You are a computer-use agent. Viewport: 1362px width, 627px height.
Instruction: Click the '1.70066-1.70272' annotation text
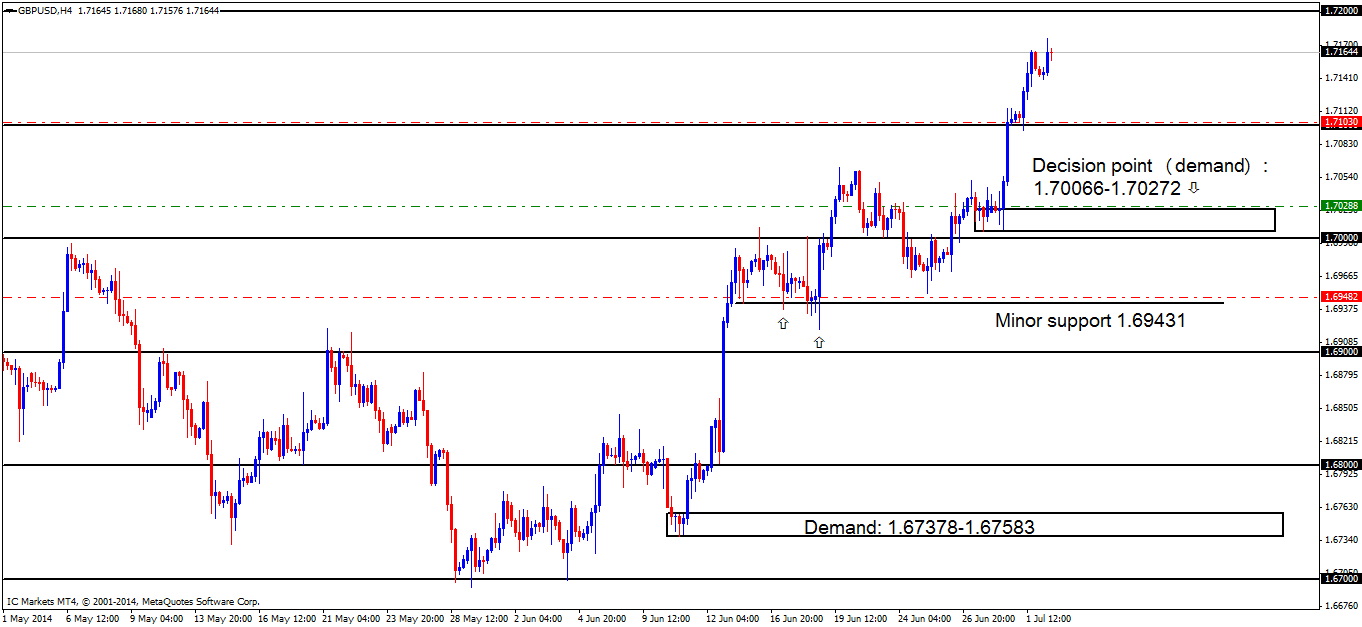(x=1107, y=187)
